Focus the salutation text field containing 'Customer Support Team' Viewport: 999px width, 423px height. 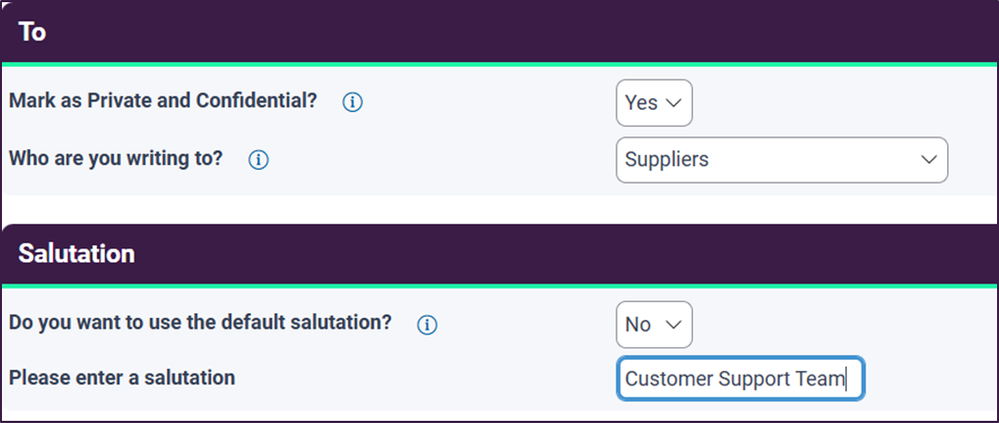tap(740, 378)
